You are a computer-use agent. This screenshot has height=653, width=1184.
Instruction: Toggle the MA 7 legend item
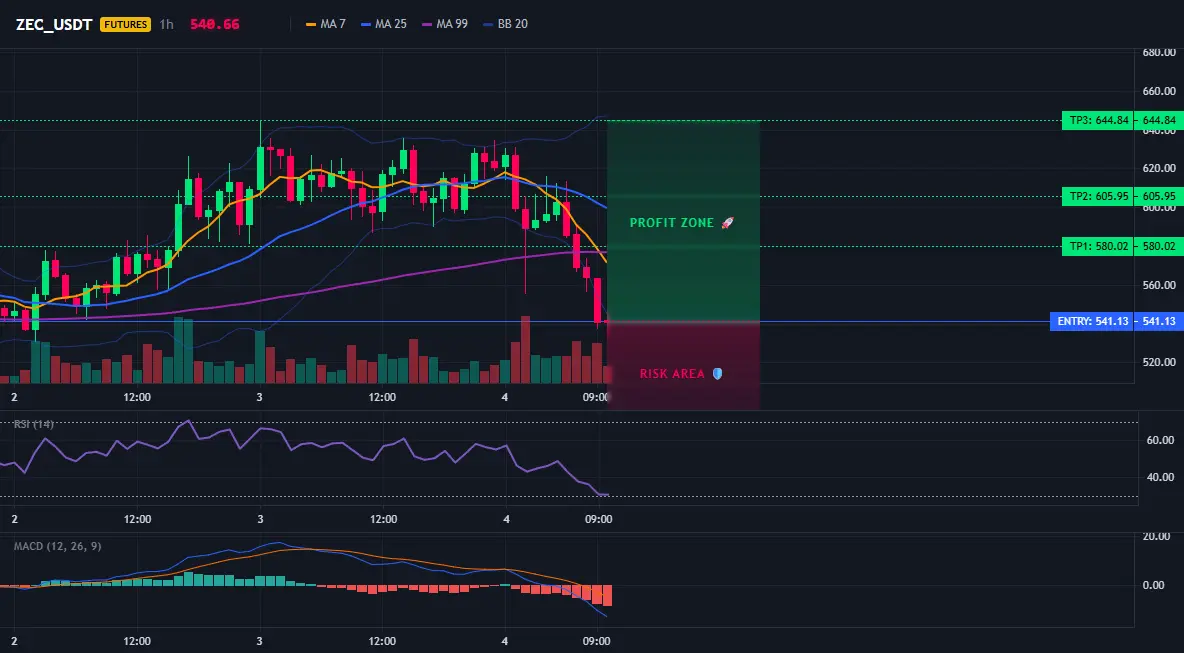pyautogui.click(x=325, y=24)
